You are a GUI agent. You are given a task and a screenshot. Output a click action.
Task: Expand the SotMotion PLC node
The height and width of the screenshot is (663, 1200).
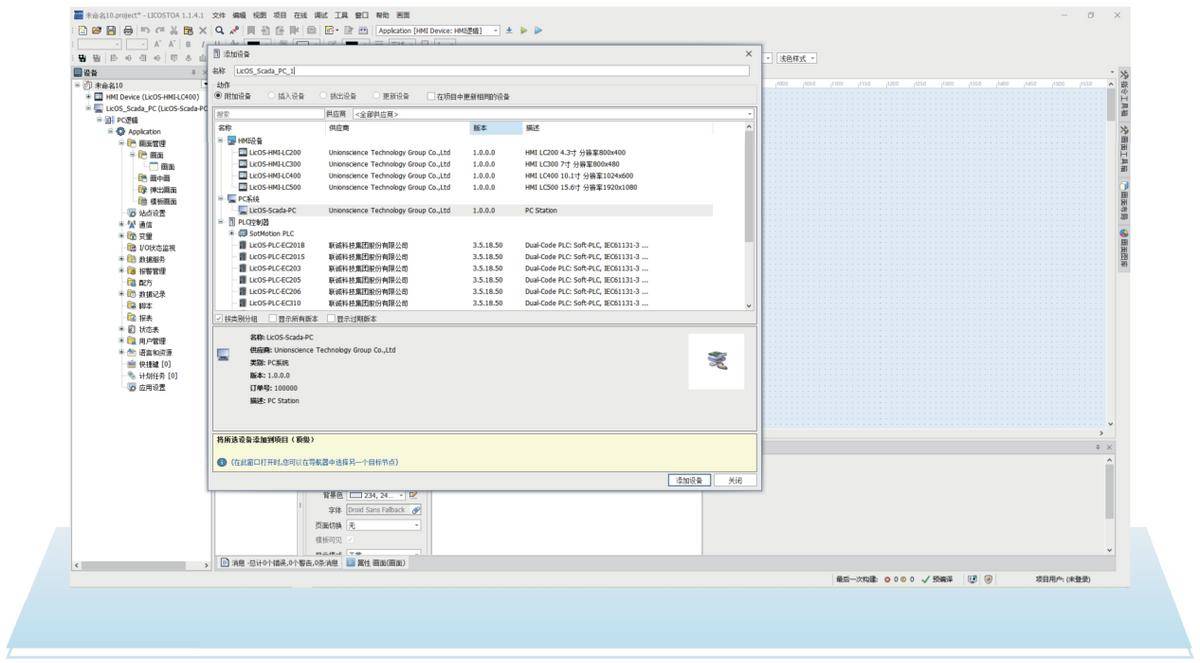tap(232, 233)
